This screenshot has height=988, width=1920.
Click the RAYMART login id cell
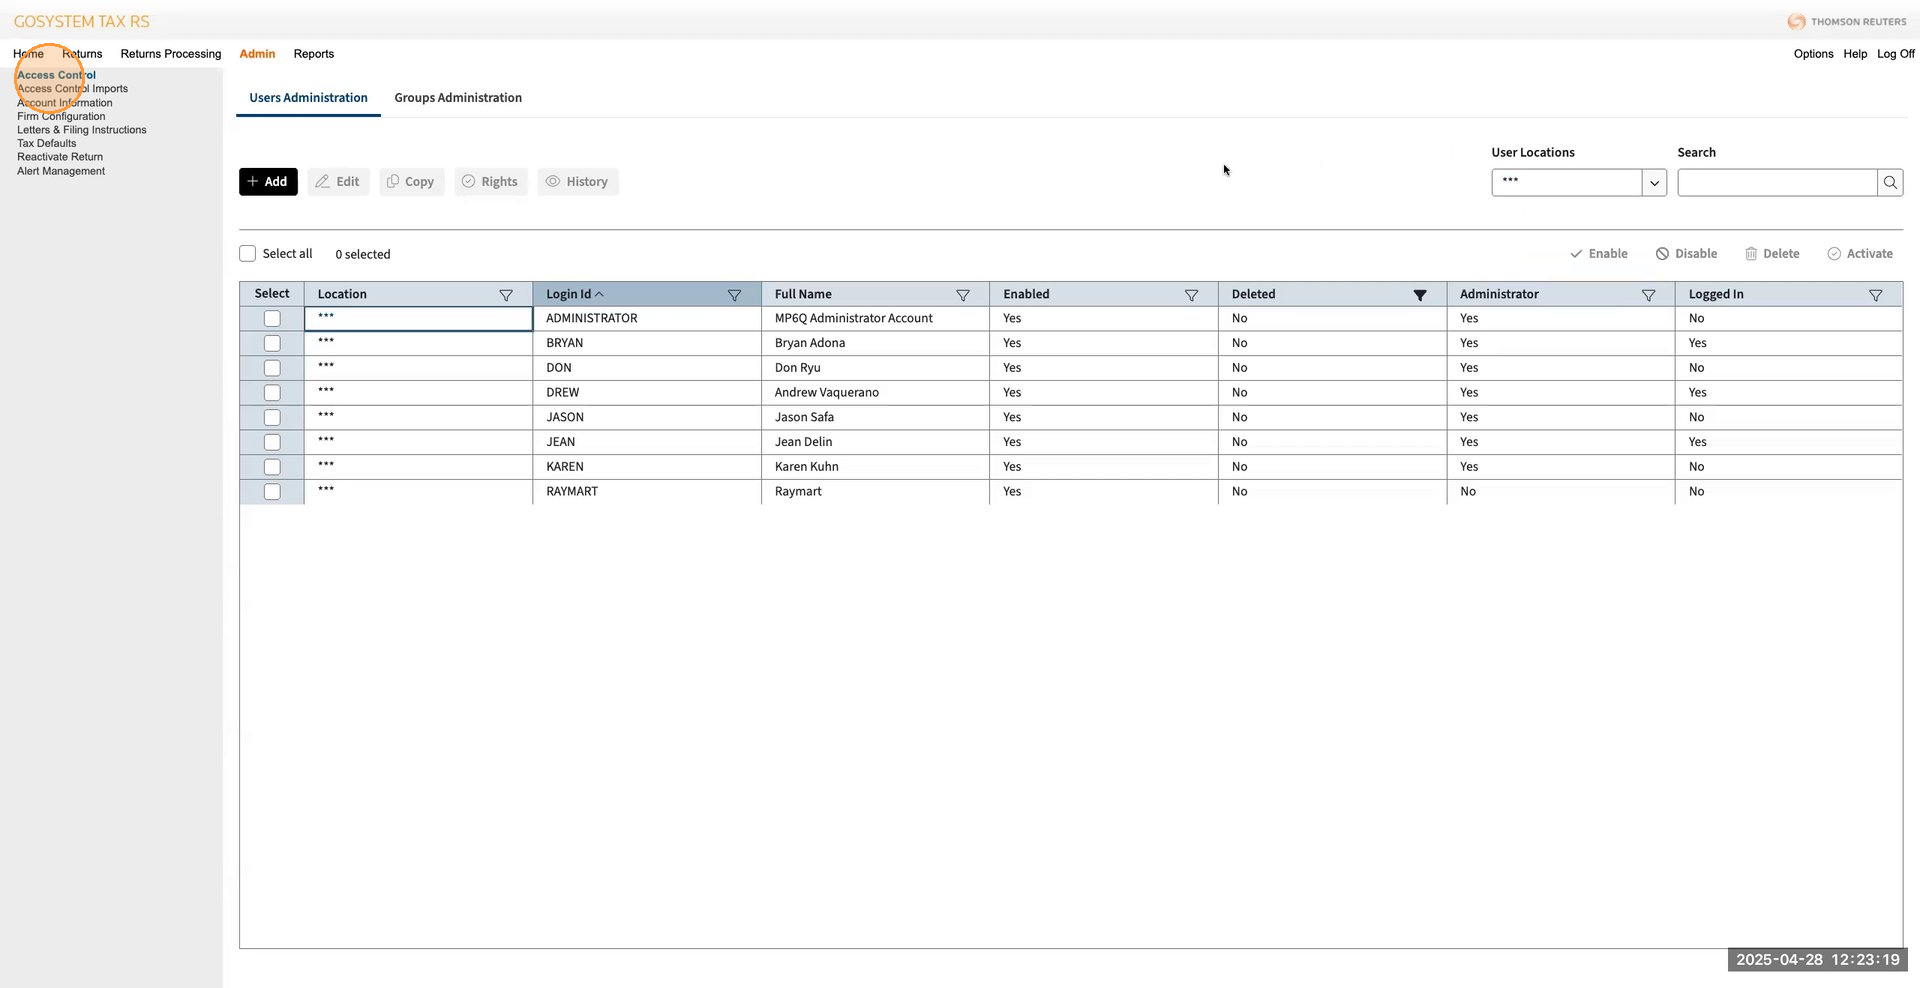pyautogui.click(x=647, y=492)
